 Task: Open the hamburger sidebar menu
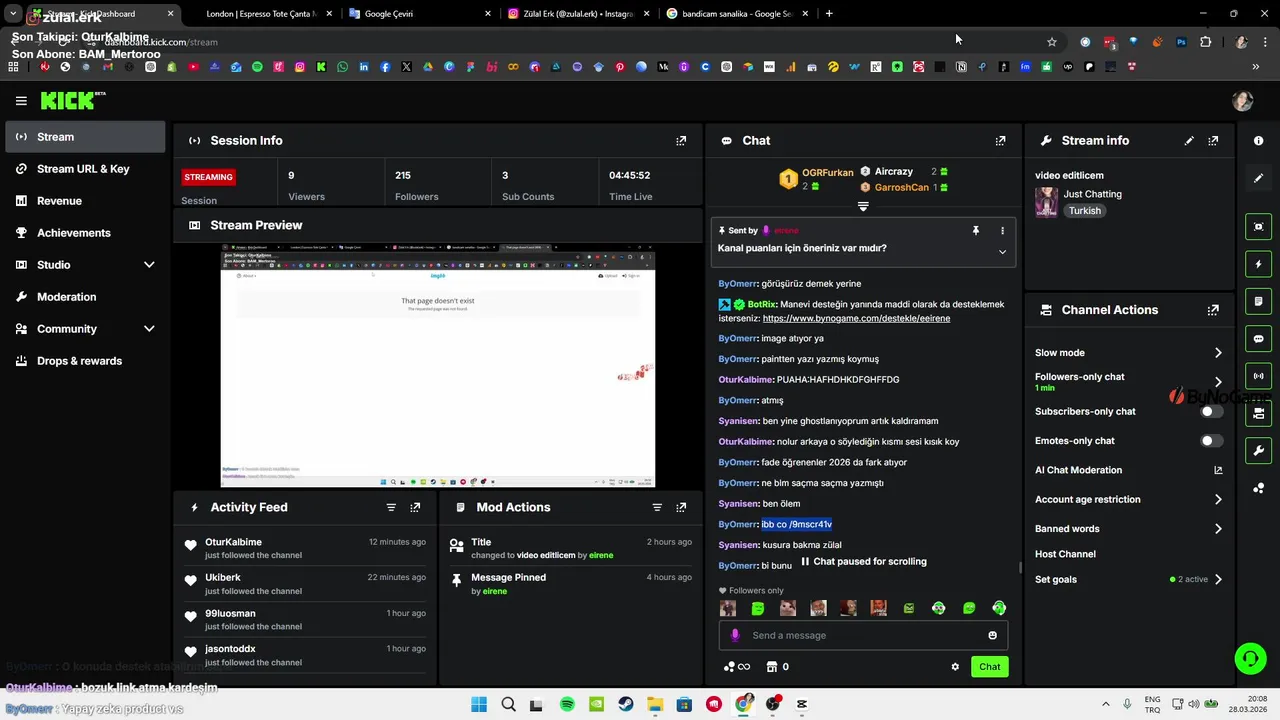(21, 101)
